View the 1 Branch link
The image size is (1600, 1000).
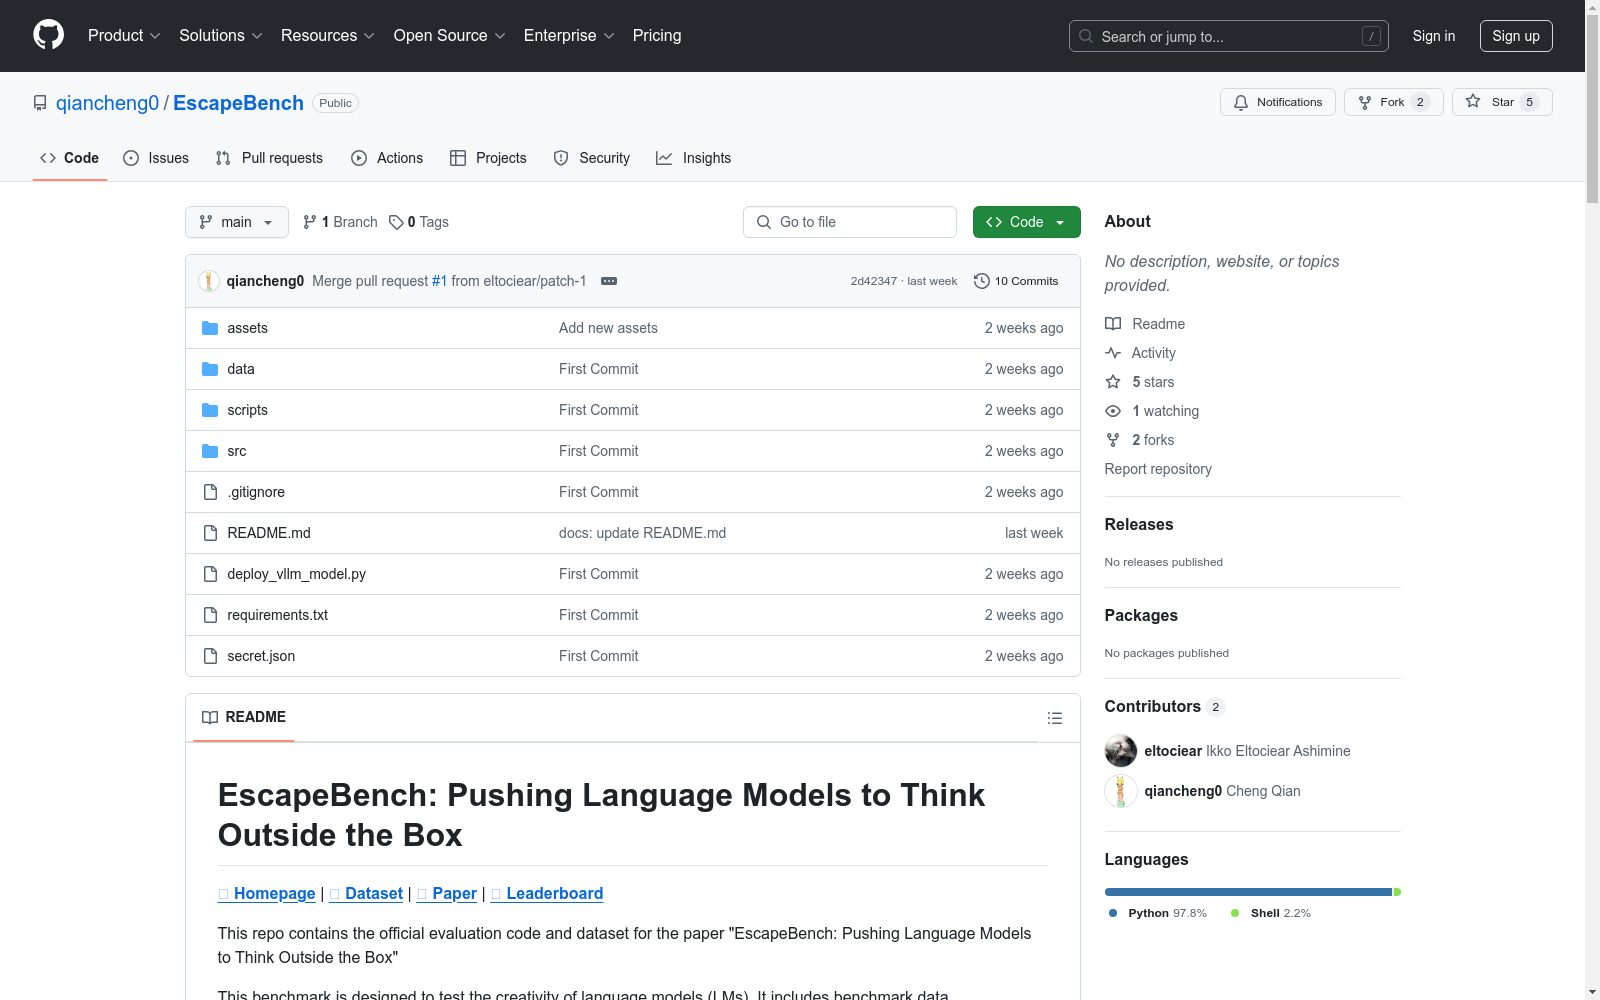tap(340, 222)
